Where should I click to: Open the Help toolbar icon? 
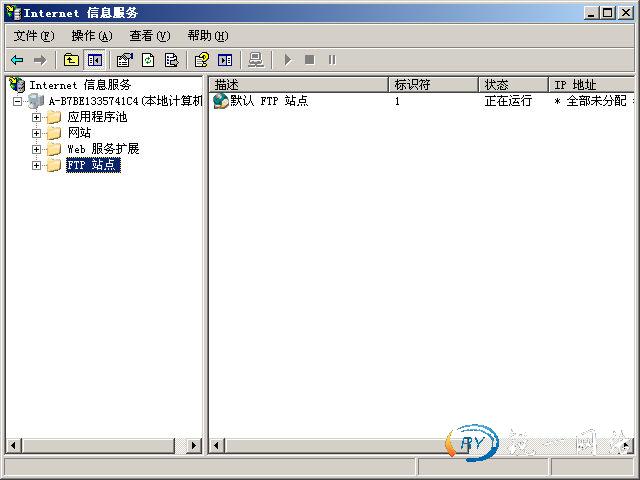[x=202, y=60]
